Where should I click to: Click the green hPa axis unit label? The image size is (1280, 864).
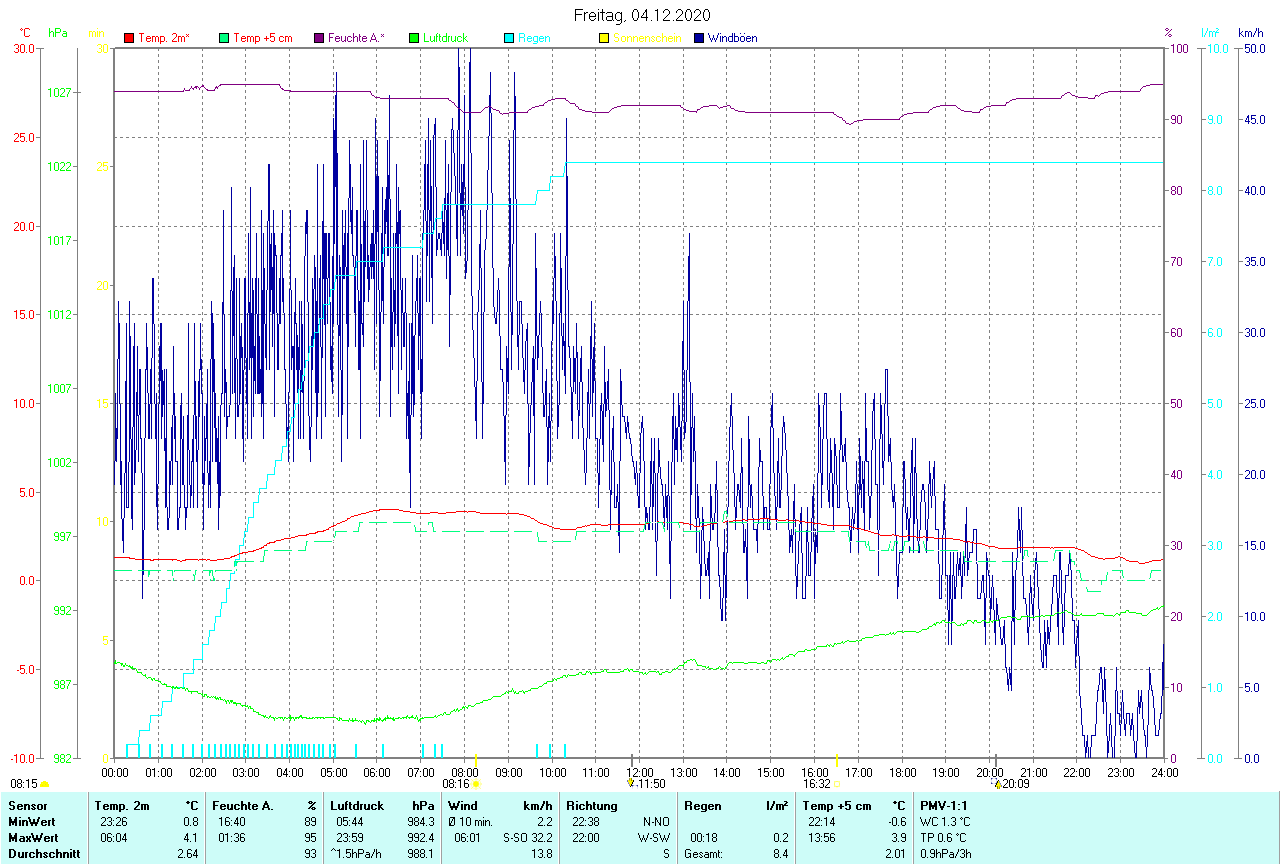58,33
